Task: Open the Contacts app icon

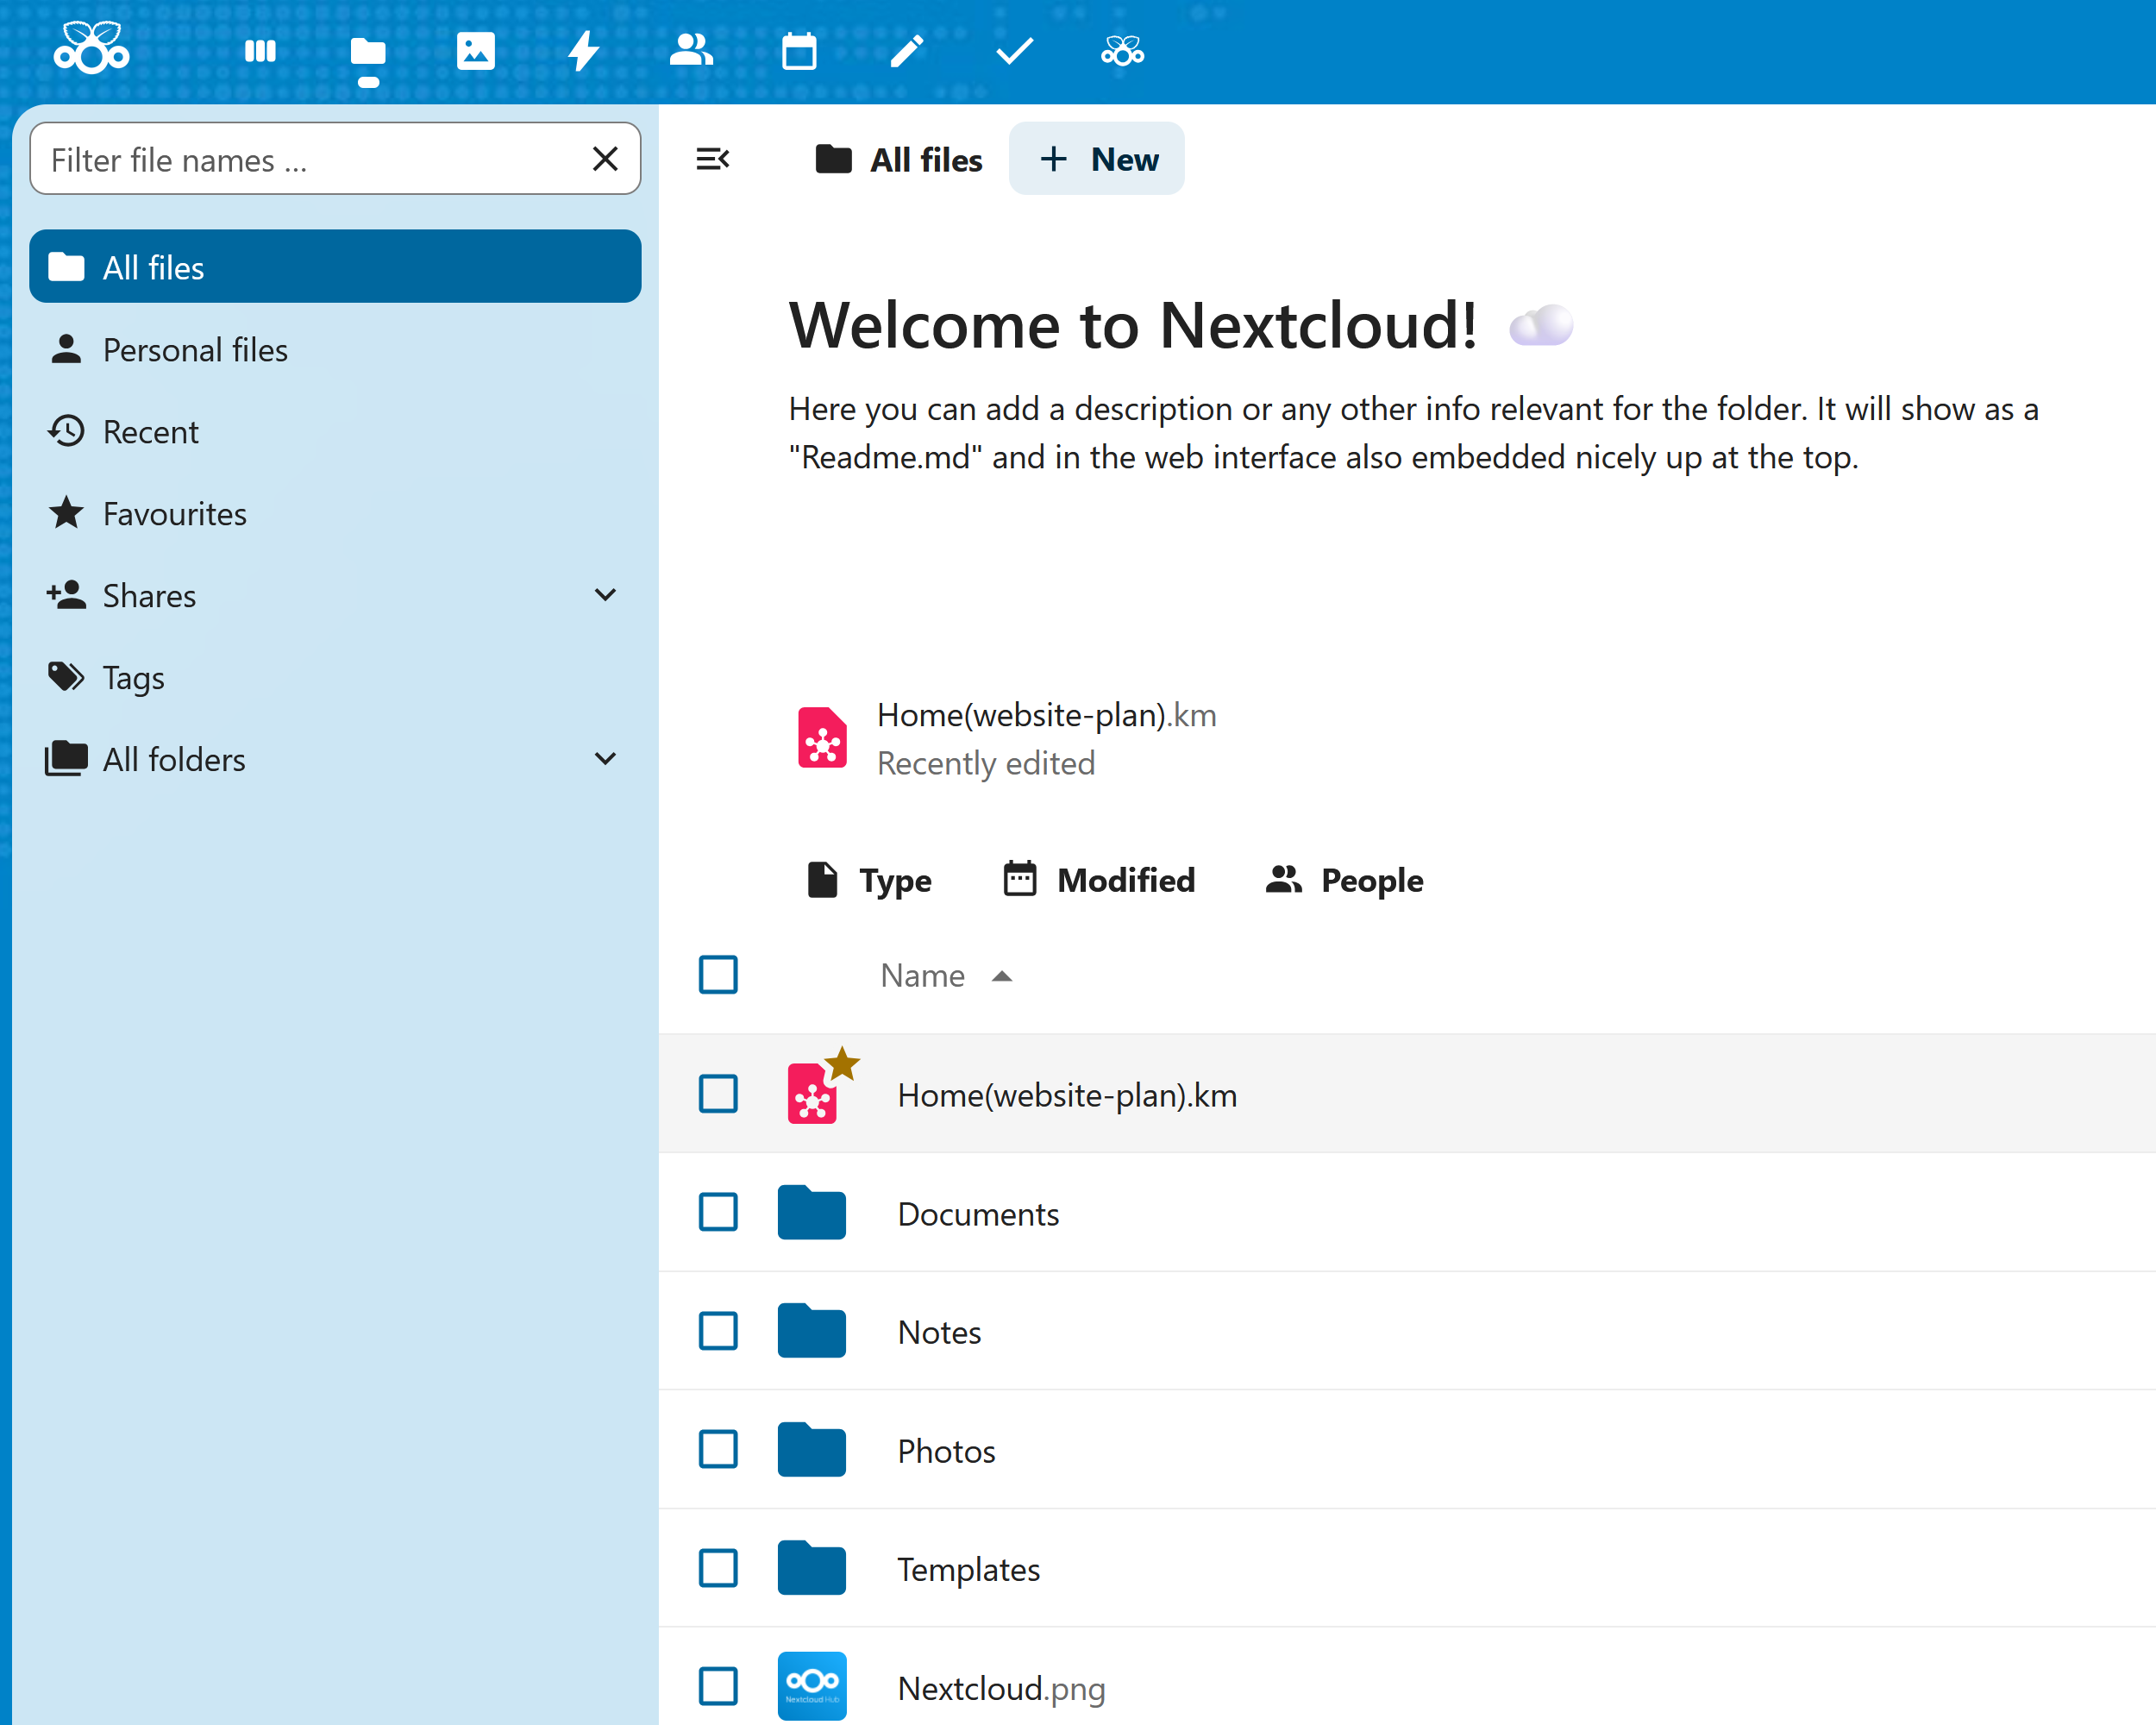Action: tap(691, 50)
